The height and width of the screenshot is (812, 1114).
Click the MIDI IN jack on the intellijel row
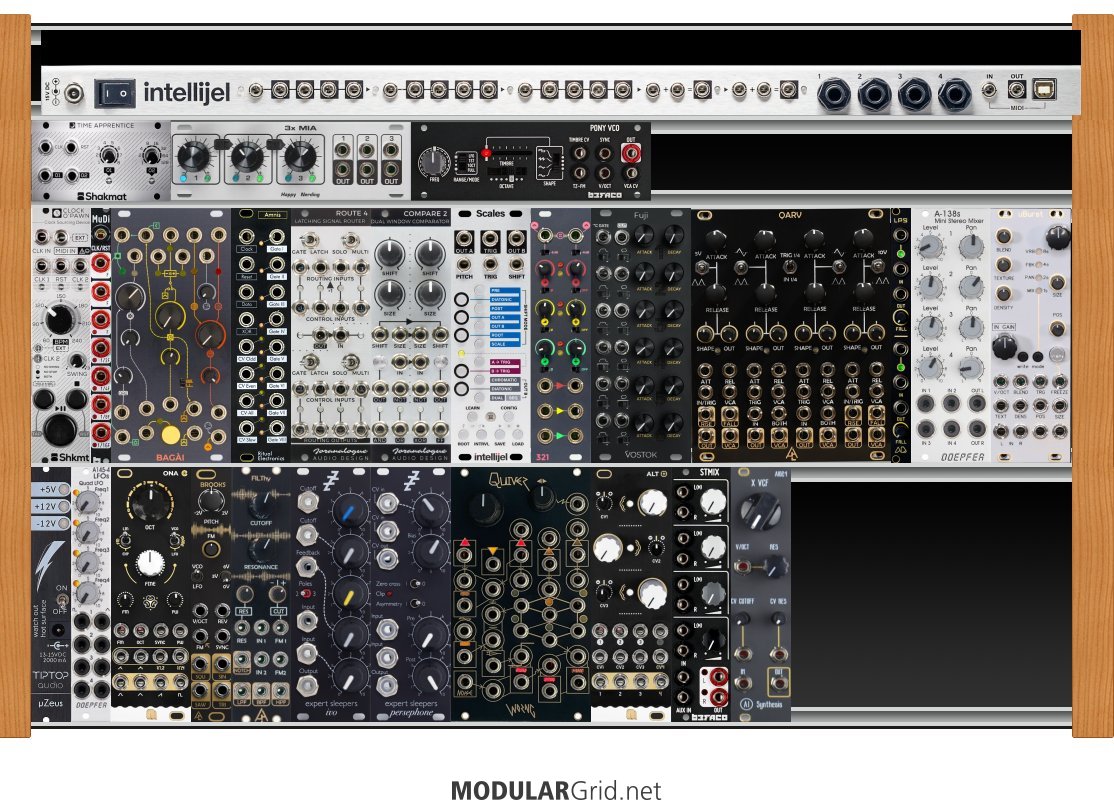tap(989, 90)
